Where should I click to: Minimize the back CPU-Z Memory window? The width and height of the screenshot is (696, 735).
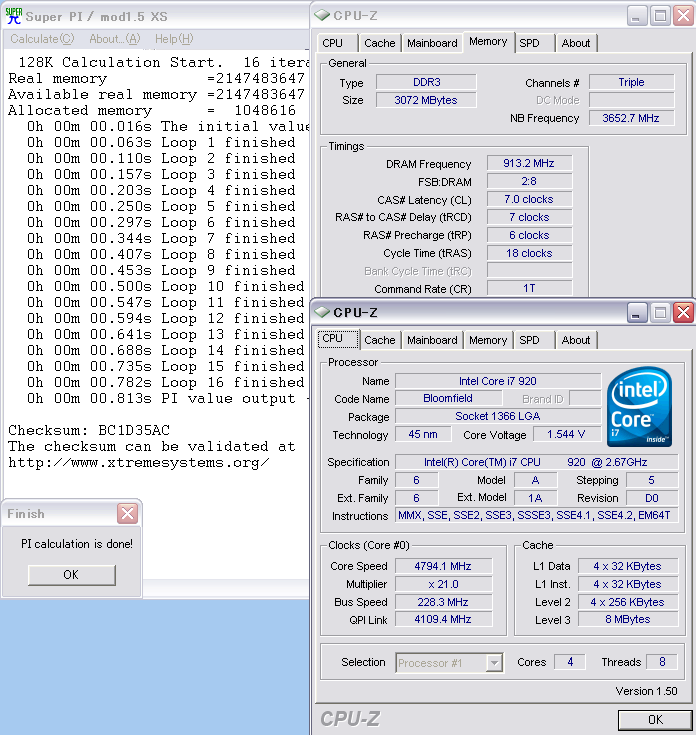coord(636,16)
